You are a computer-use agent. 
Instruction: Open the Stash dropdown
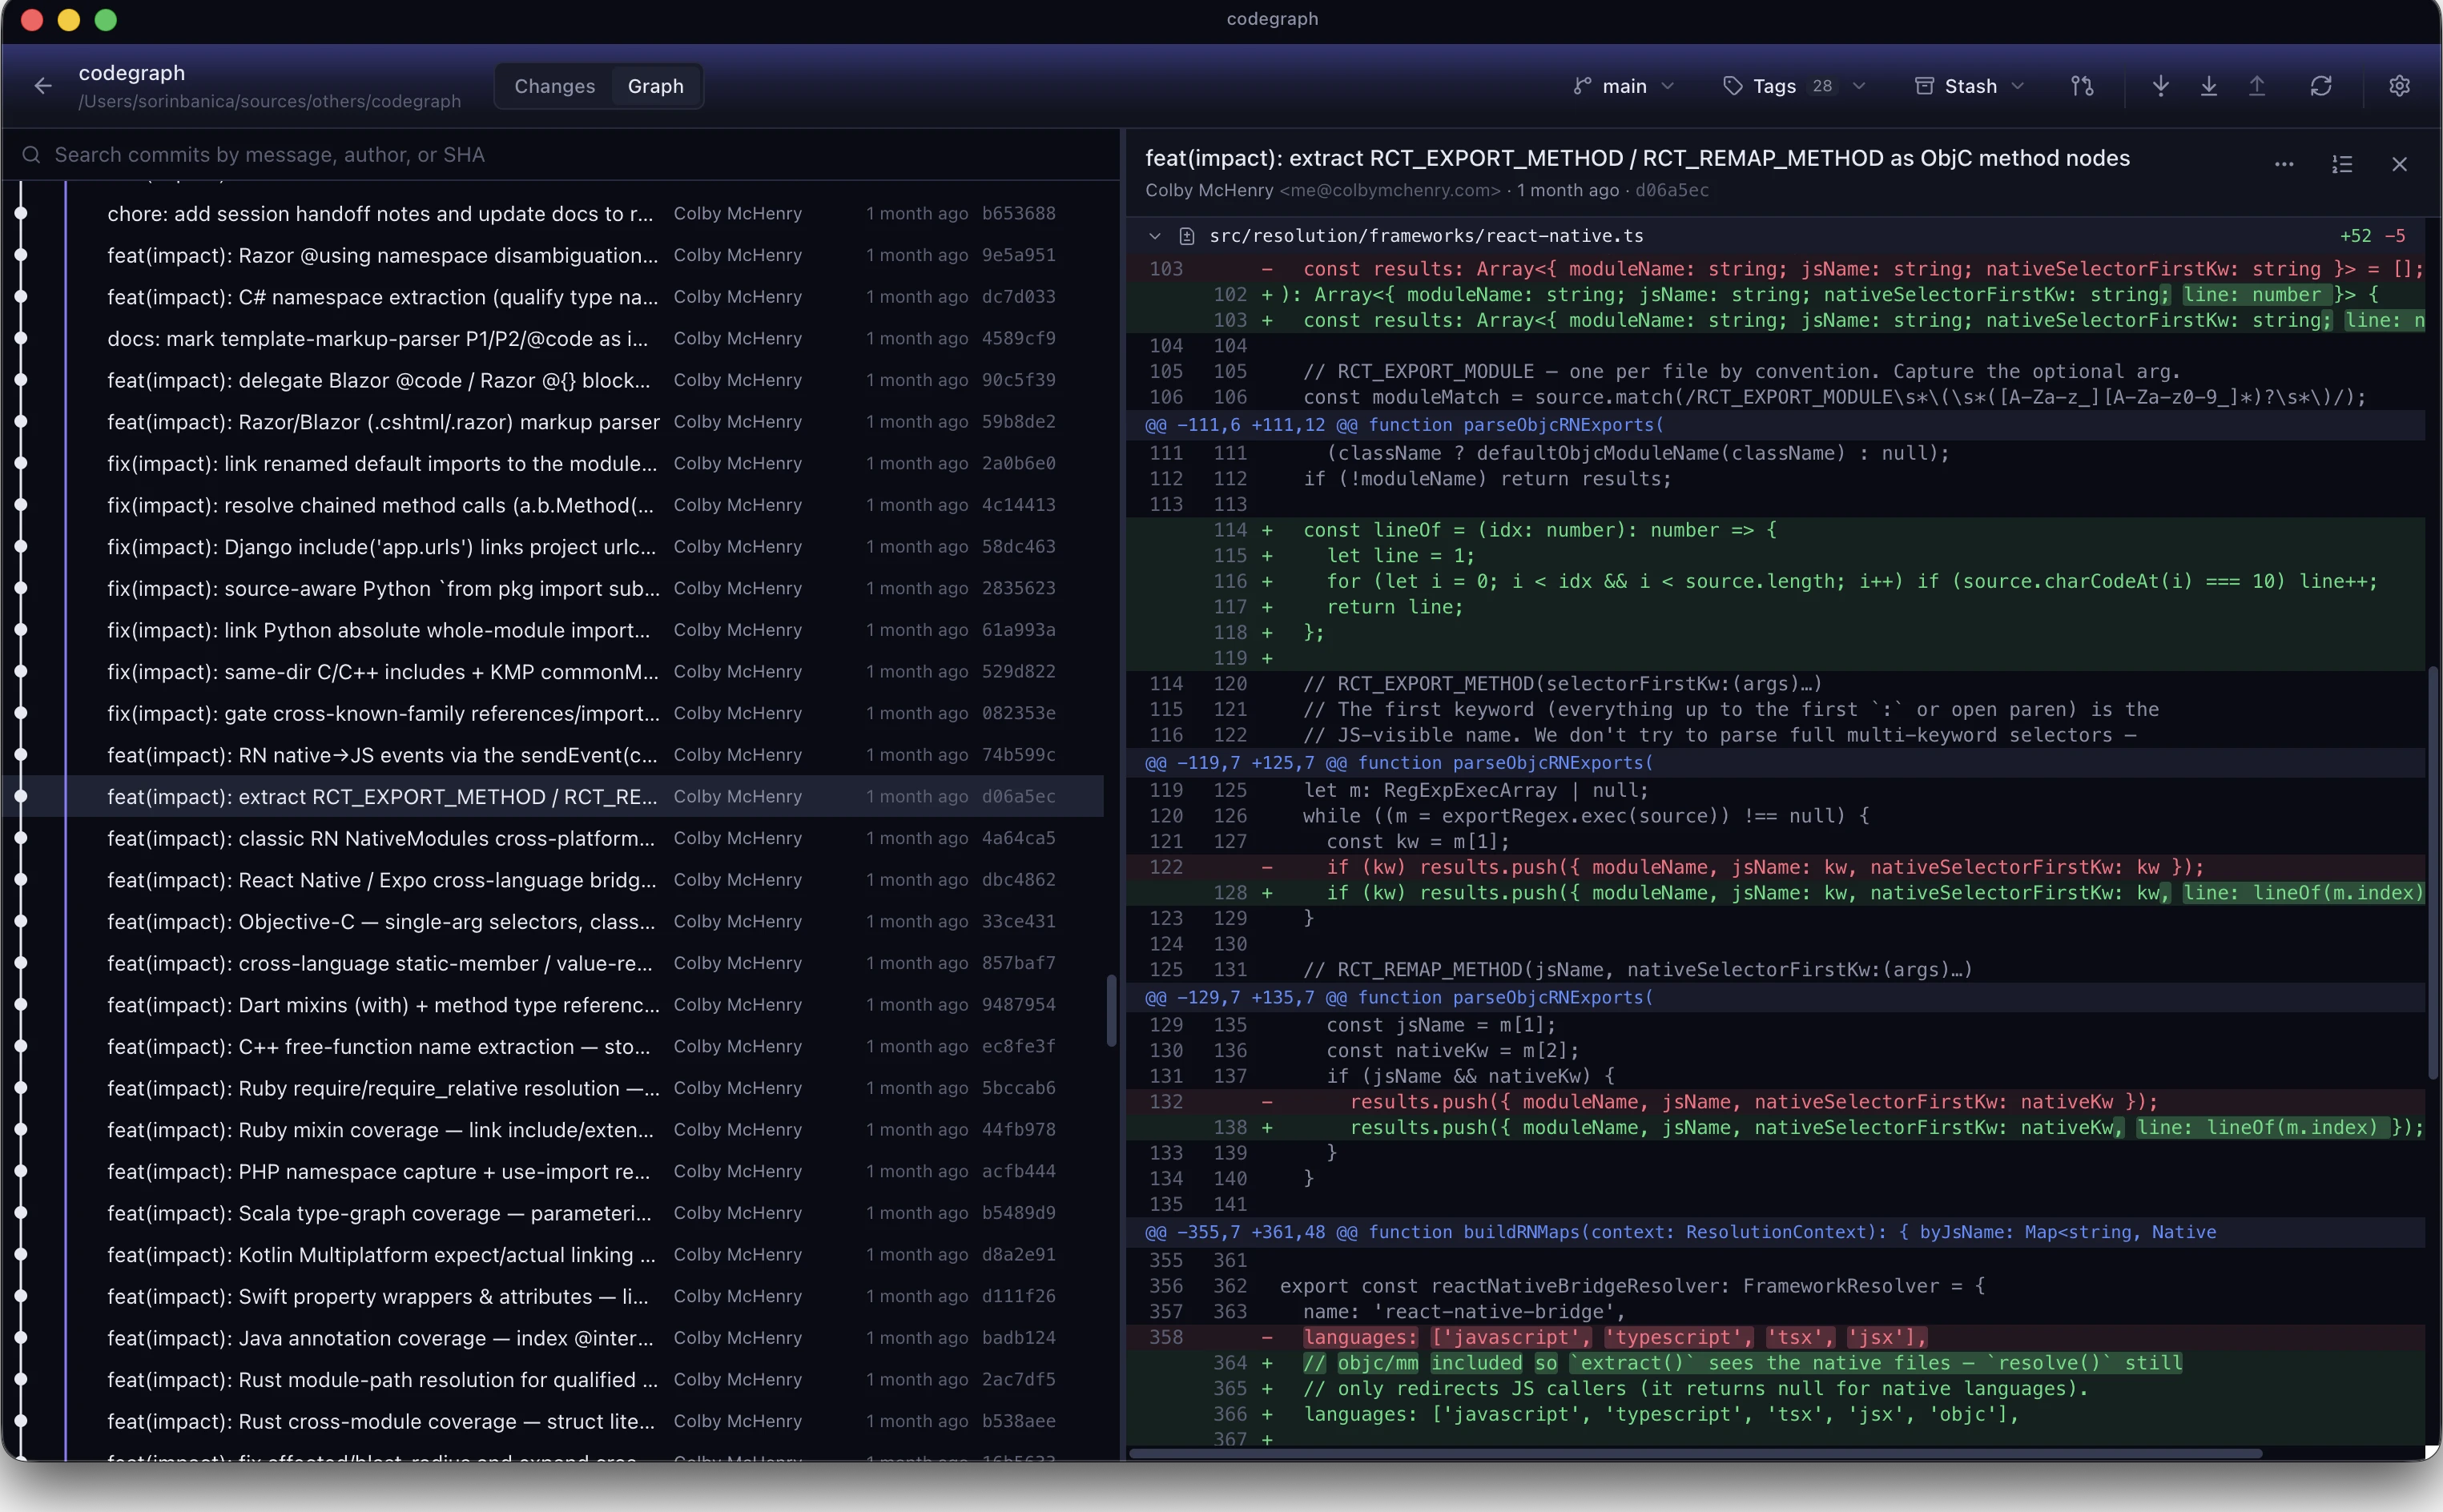point(1969,86)
